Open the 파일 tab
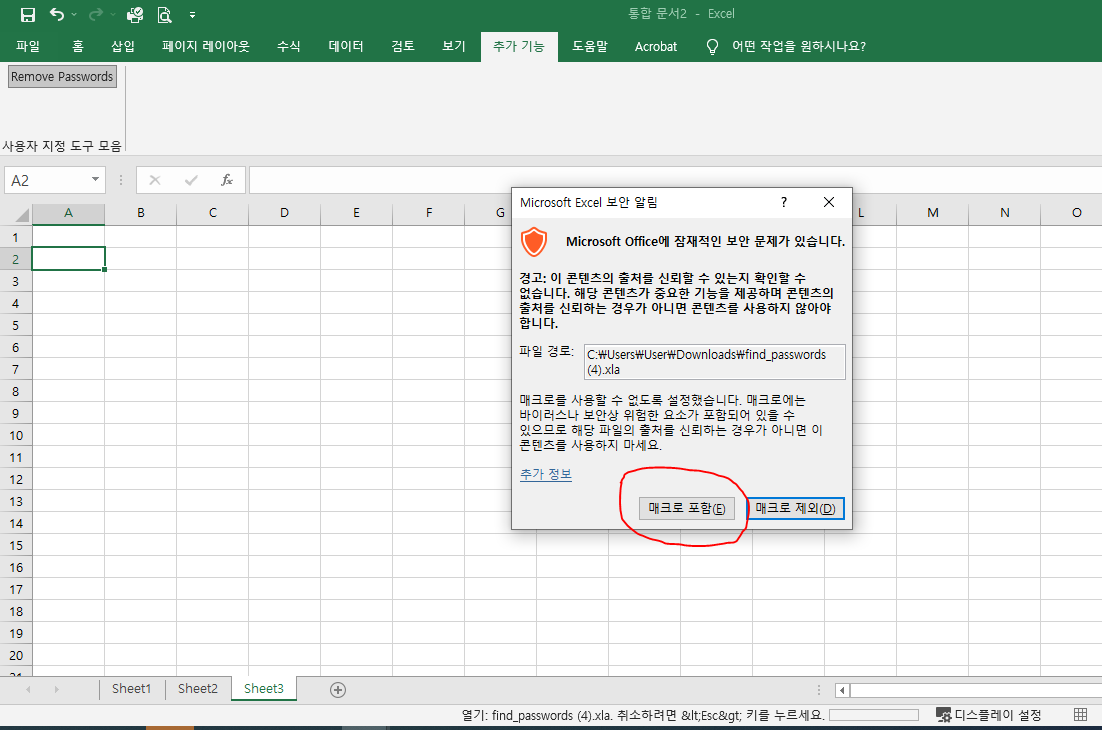Image resolution: width=1102 pixels, height=730 pixels. (28, 46)
